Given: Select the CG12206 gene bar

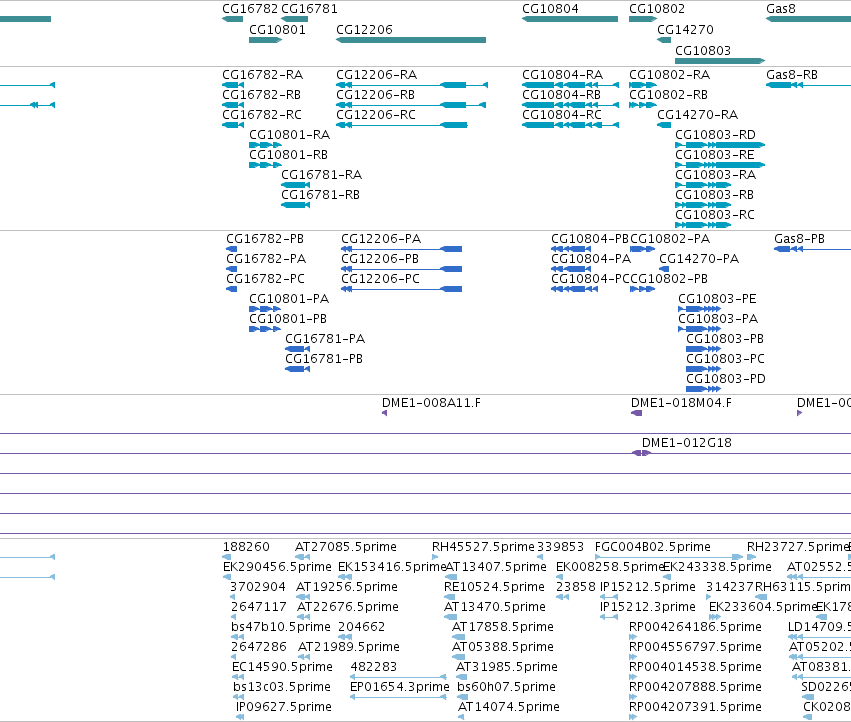Looking at the screenshot, I should (x=411, y=40).
